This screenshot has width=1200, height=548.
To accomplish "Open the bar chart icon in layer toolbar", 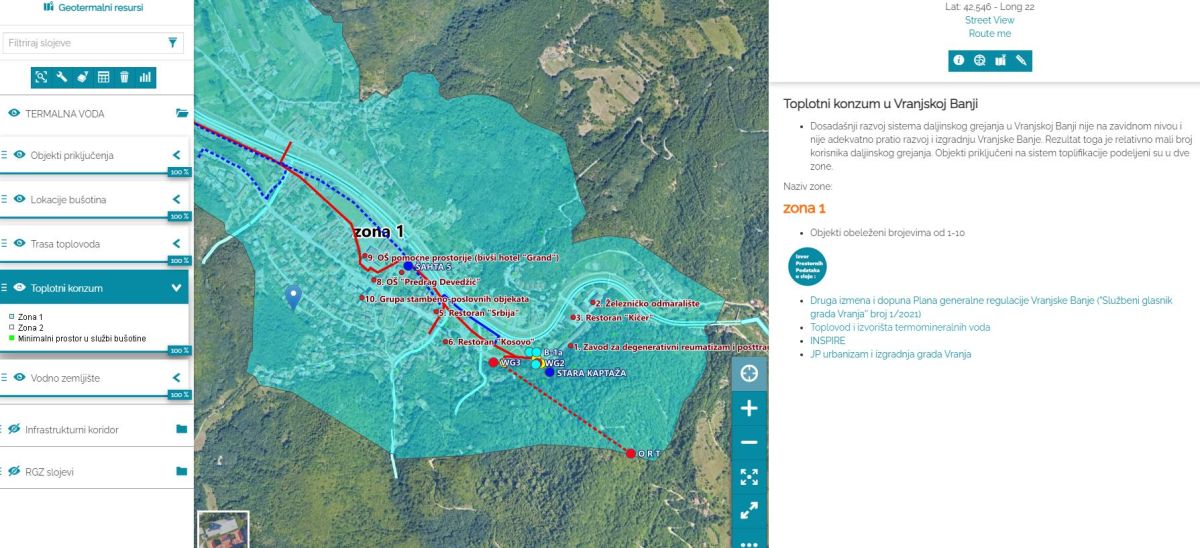I will [145, 77].
